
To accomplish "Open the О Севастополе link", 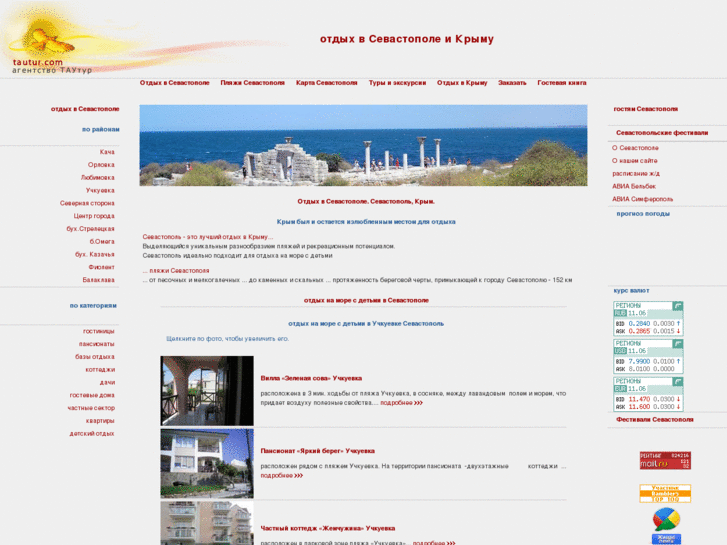I will [635, 148].
